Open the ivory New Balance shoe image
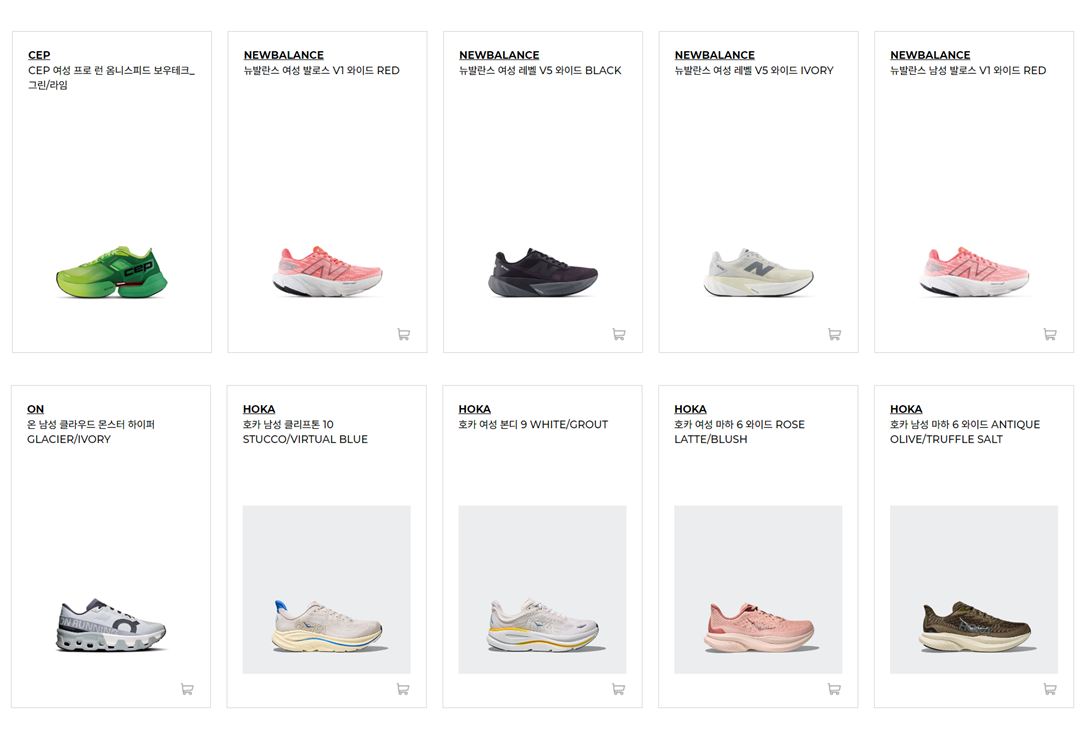Screen dimensions: 1085x740 coord(758,272)
